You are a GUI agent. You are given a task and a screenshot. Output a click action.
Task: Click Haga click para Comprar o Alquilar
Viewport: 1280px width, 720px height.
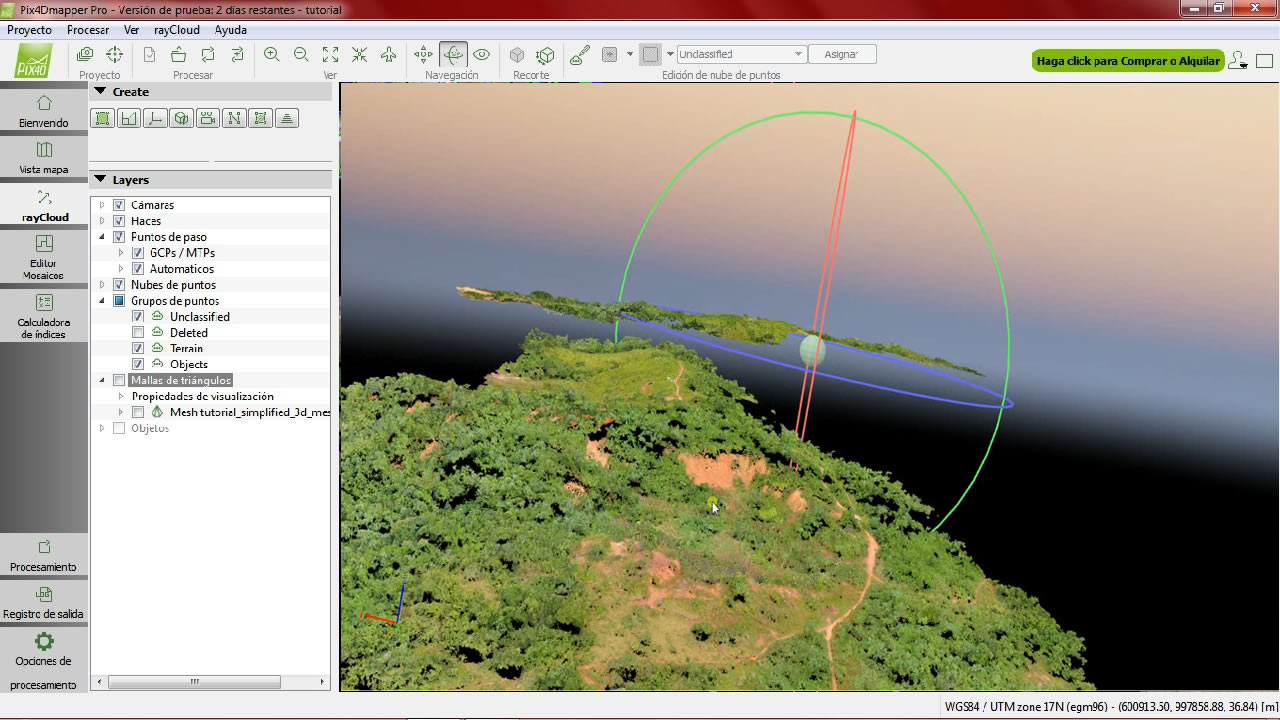[1128, 61]
